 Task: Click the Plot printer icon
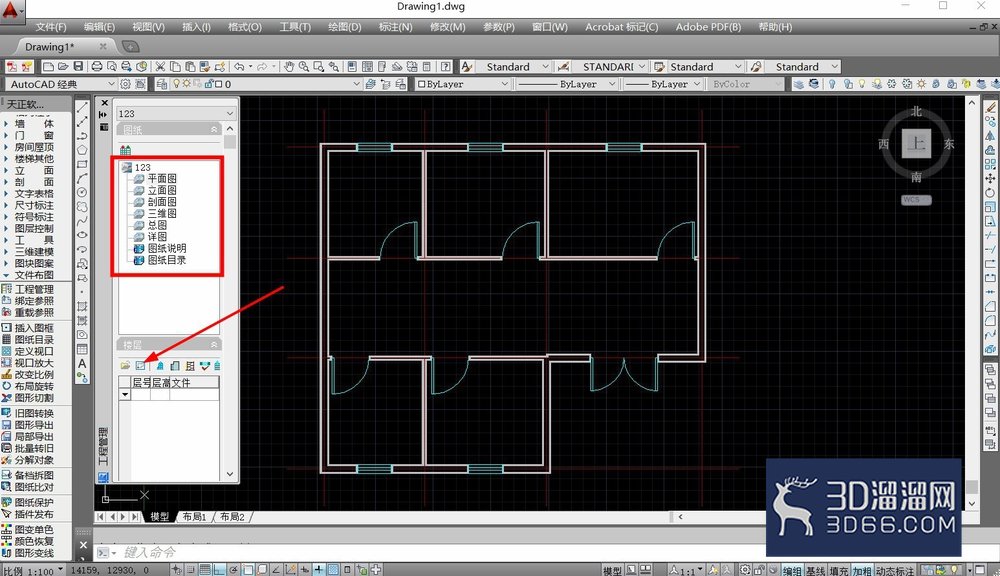click(x=97, y=66)
